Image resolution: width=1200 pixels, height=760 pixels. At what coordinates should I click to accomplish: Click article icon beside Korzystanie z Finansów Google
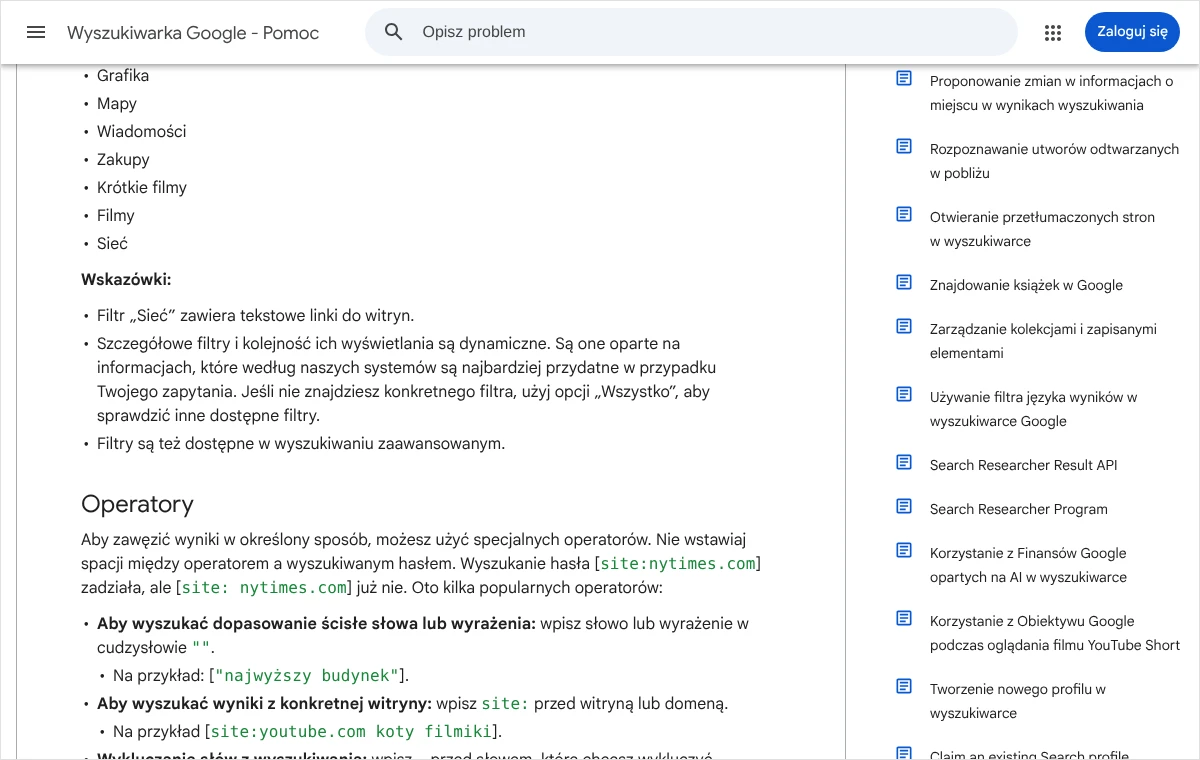(x=904, y=550)
